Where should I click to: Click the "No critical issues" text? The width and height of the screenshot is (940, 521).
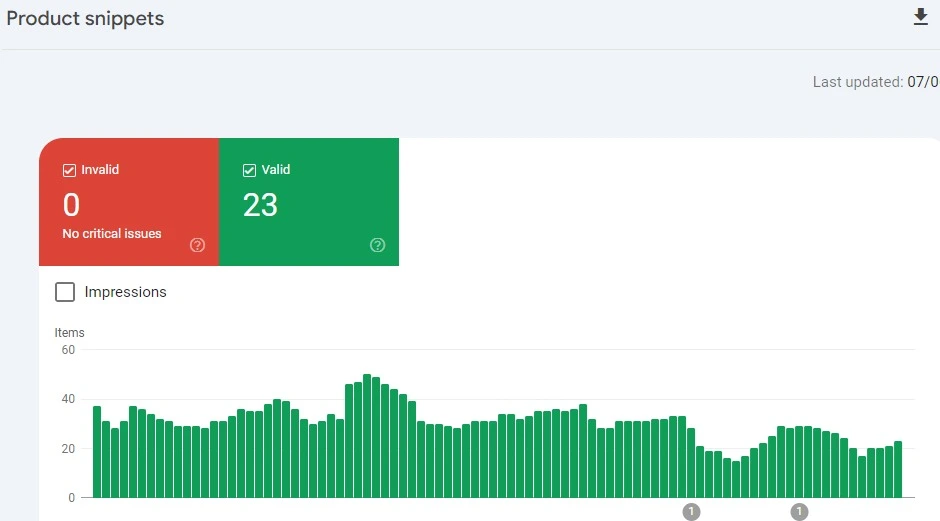coord(112,234)
